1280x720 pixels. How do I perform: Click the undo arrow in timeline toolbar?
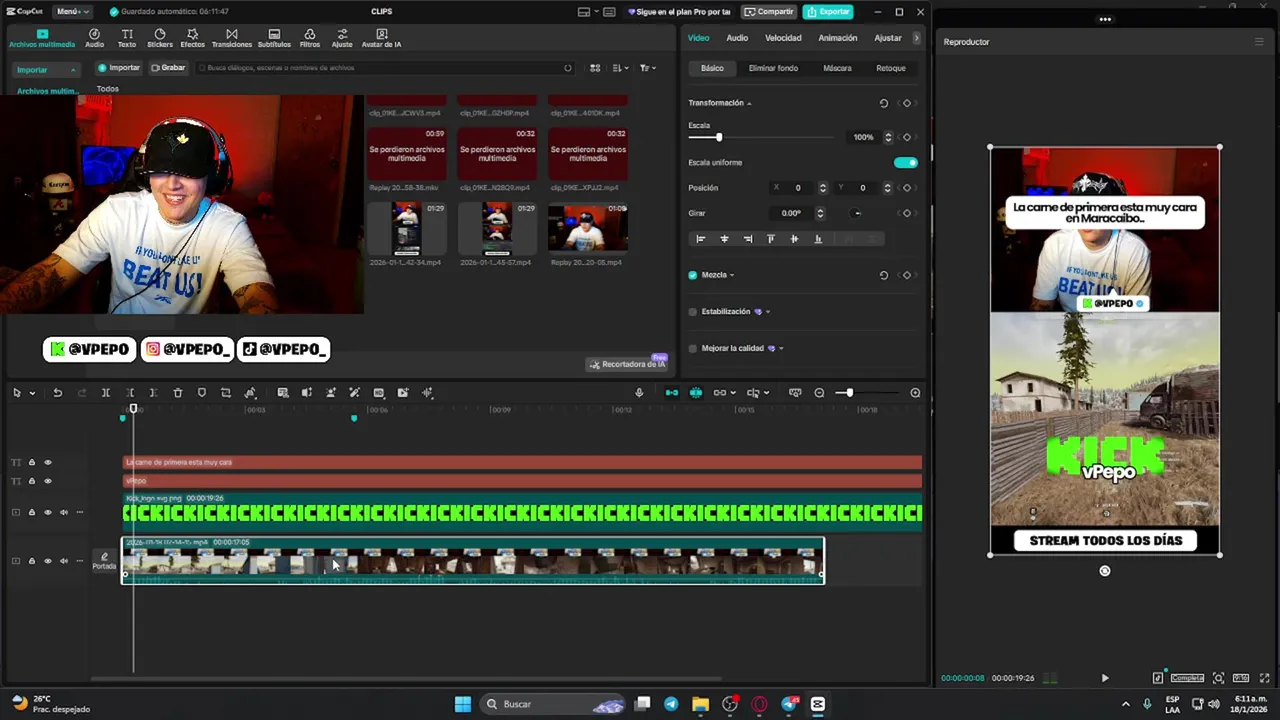(58, 393)
